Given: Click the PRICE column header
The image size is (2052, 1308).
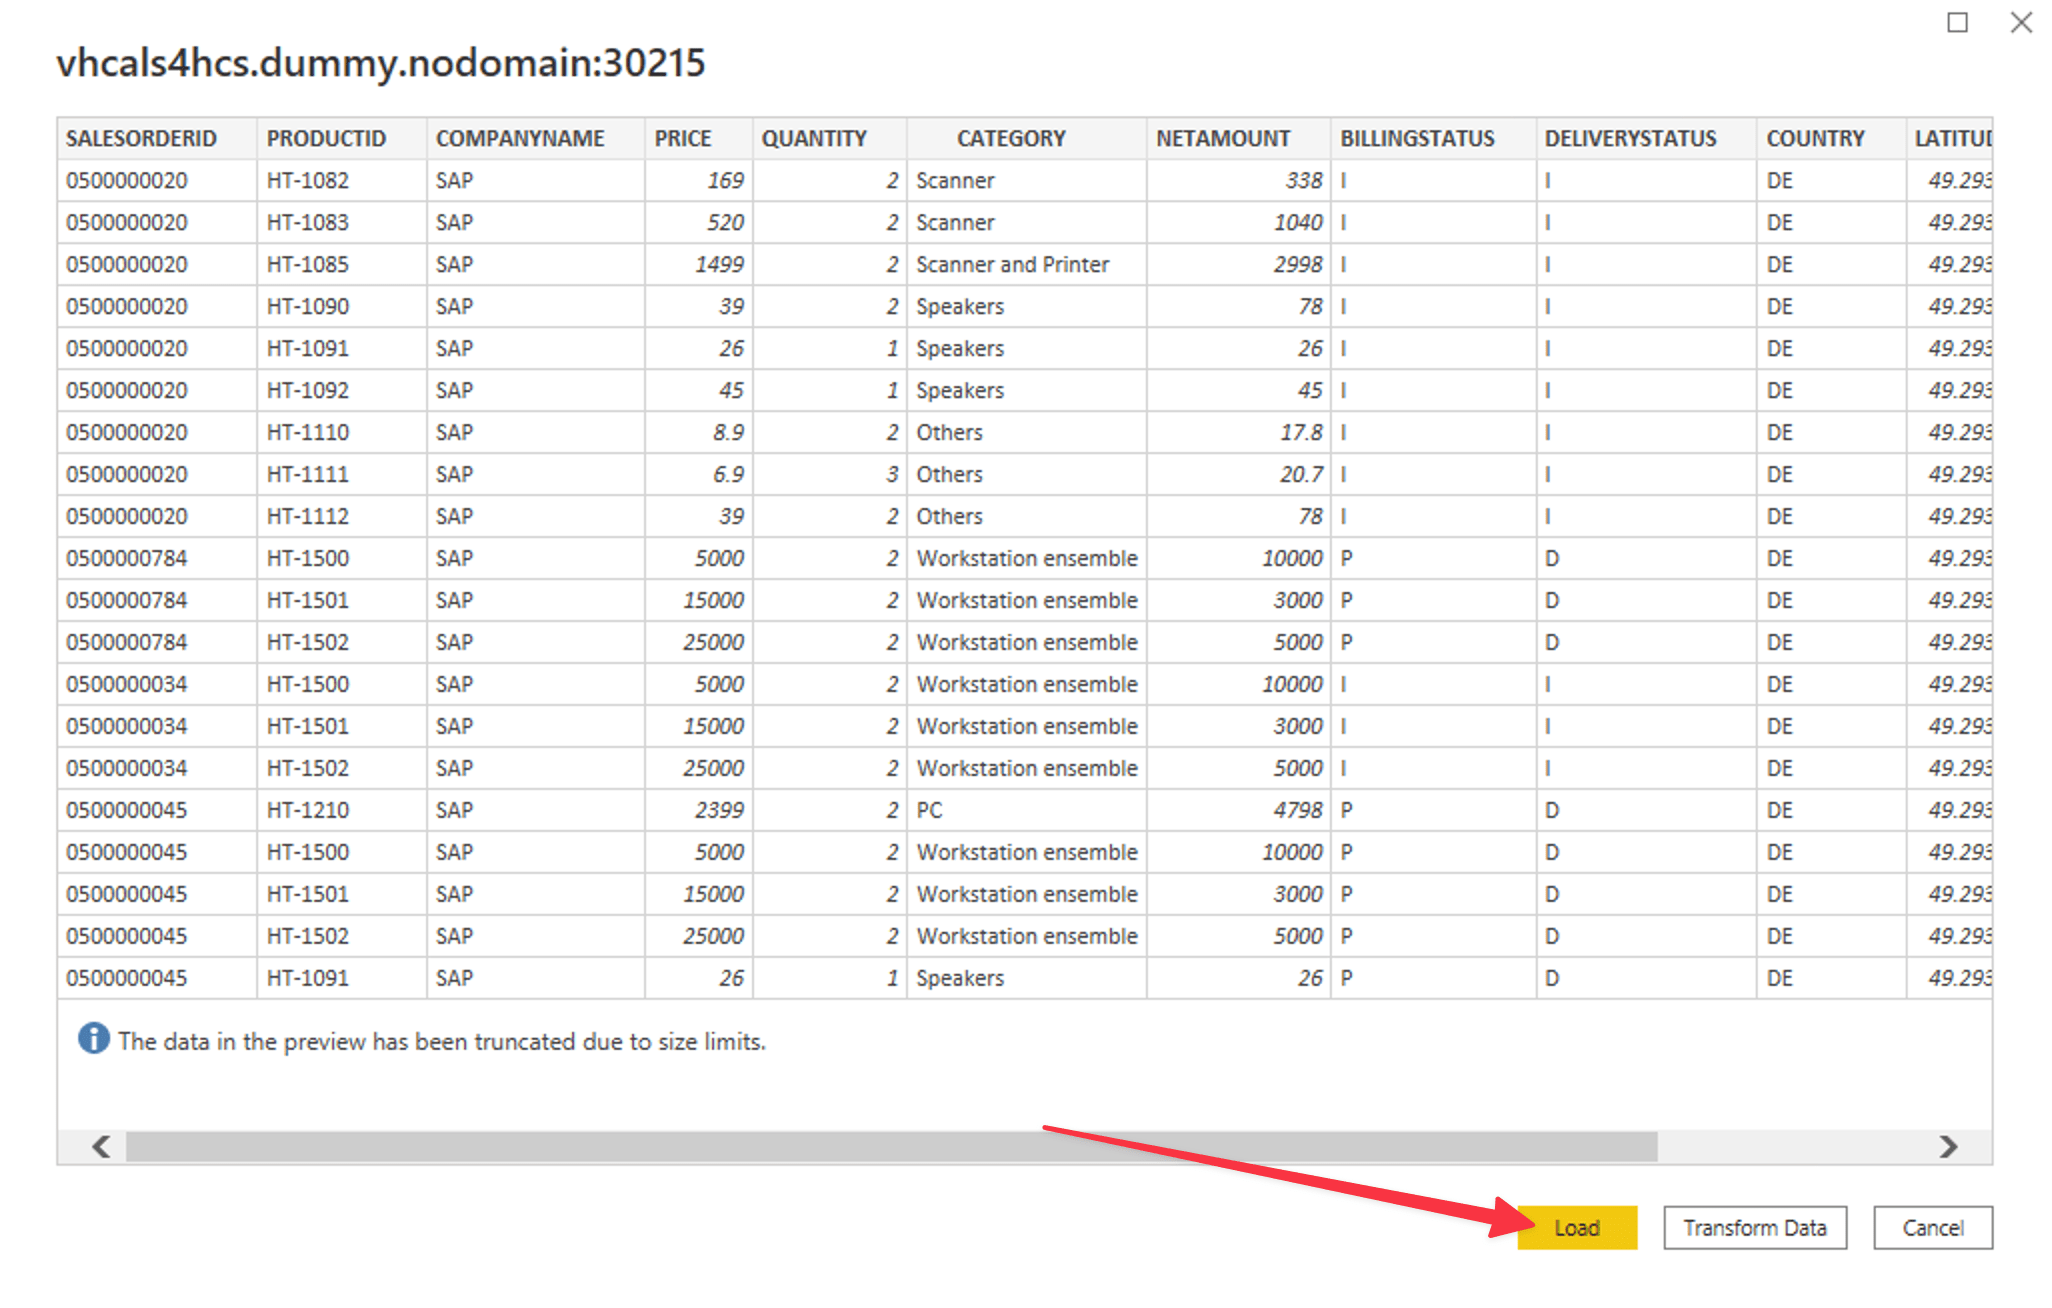Looking at the screenshot, I should click(x=683, y=138).
